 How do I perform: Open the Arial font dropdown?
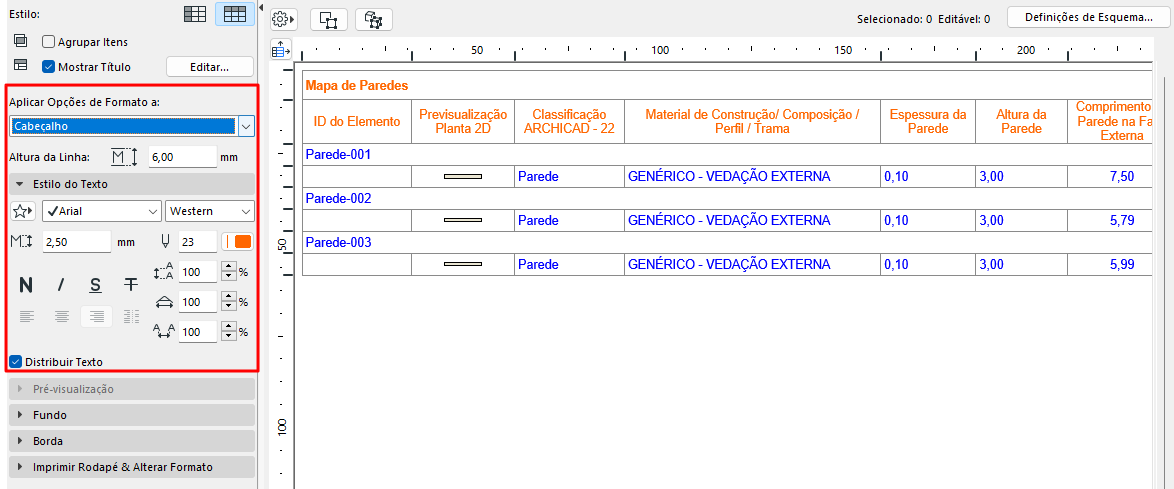pyautogui.click(x=102, y=211)
